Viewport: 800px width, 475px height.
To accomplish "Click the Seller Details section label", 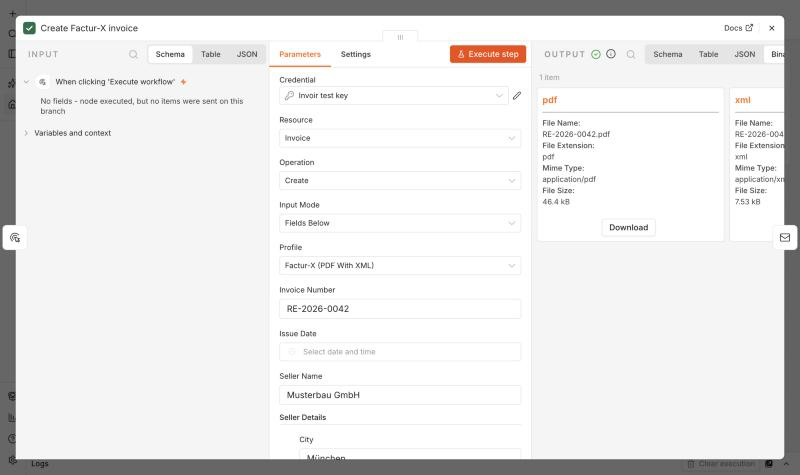I will tap(303, 417).
